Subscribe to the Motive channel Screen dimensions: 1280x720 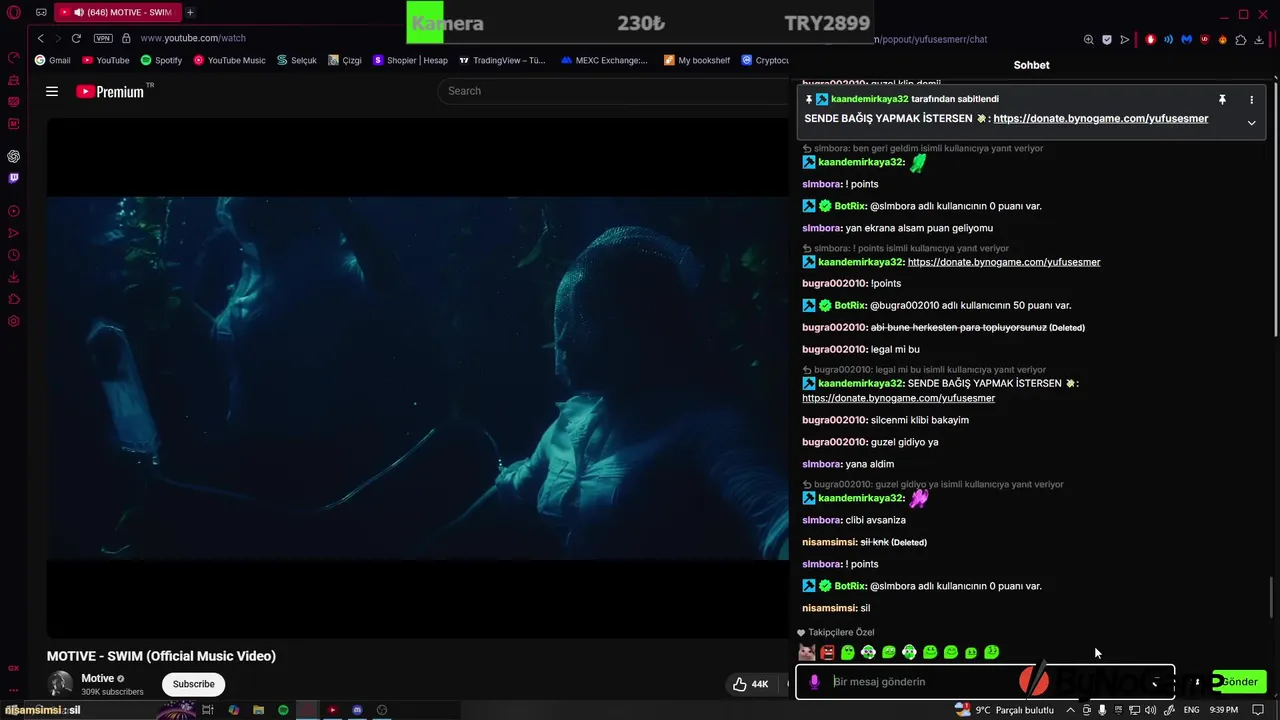point(194,684)
